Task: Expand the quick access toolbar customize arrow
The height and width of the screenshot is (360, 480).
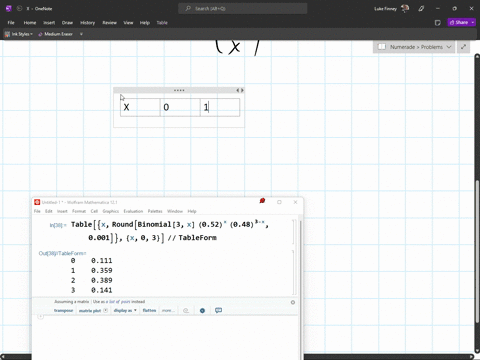Action: (81, 34)
